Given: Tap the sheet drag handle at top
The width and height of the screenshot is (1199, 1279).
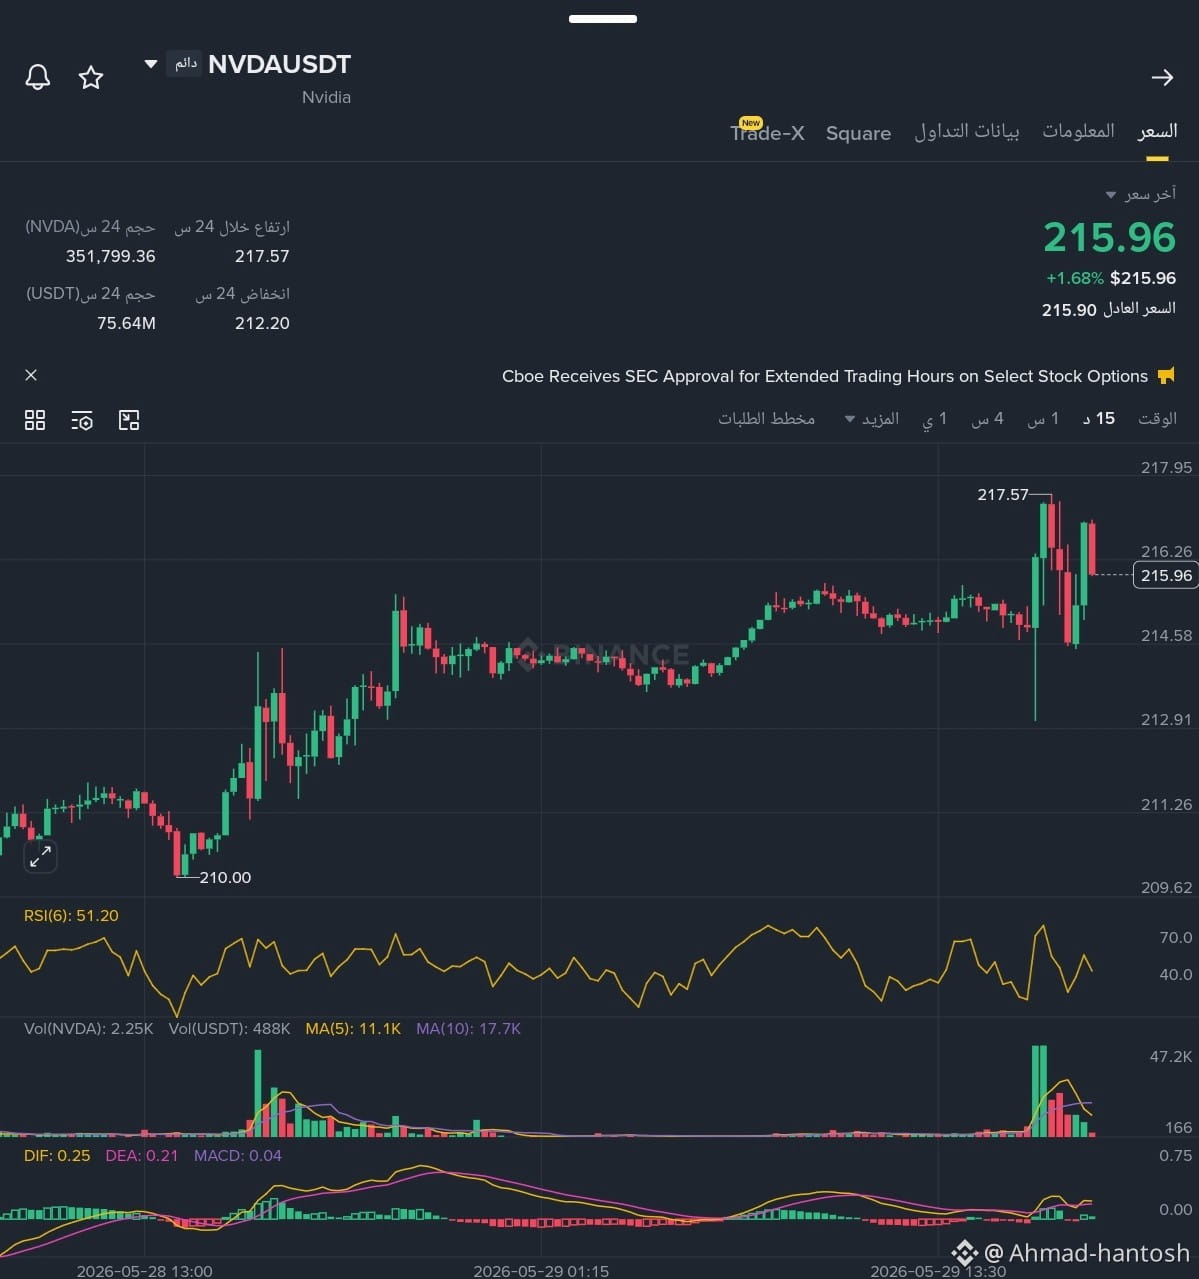Looking at the screenshot, I should (x=603, y=18).
